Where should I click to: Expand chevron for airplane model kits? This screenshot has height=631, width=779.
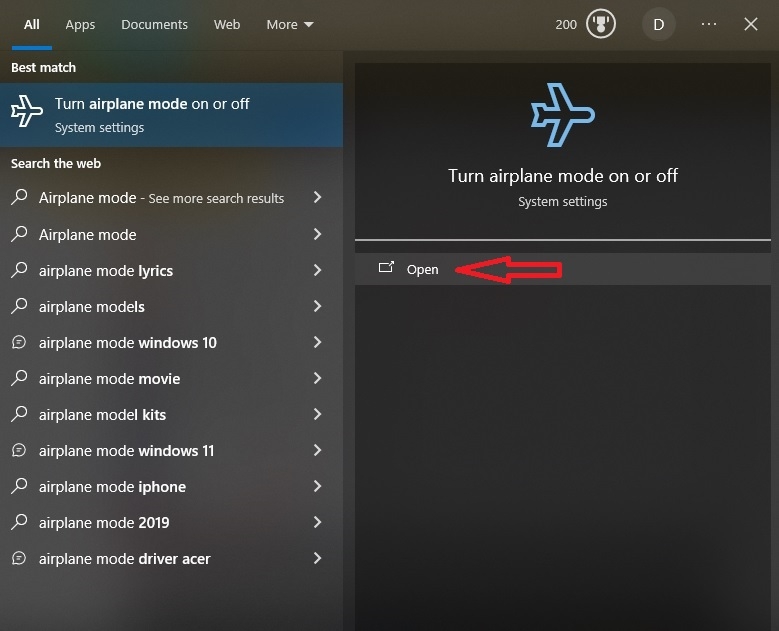tap(317, 414)
